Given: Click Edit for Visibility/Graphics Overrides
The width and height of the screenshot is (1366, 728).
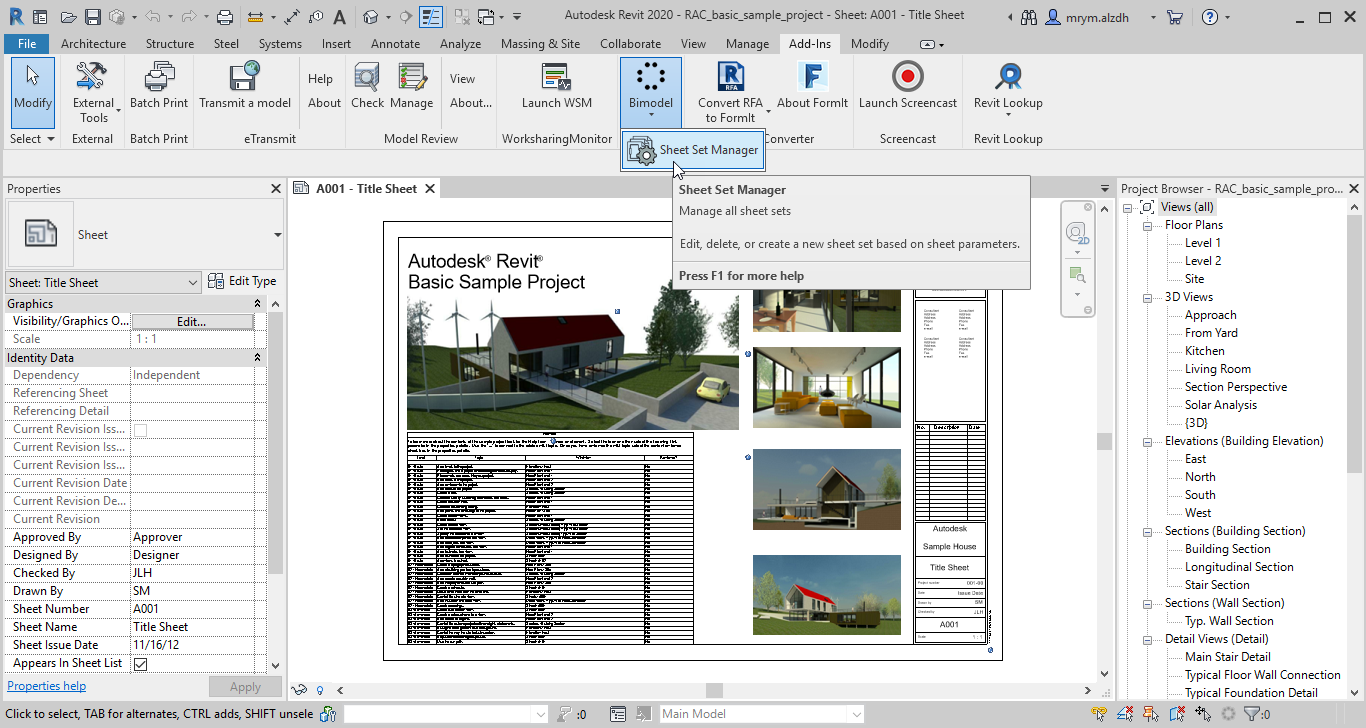Looking at the screenshot, I should [193, 321].
